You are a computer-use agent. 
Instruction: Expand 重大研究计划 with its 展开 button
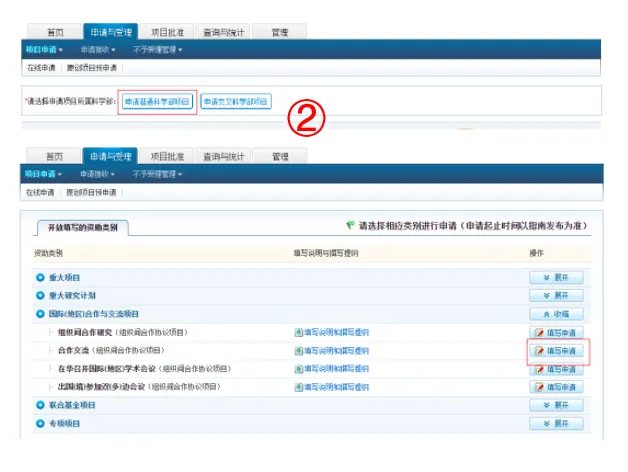556,295
